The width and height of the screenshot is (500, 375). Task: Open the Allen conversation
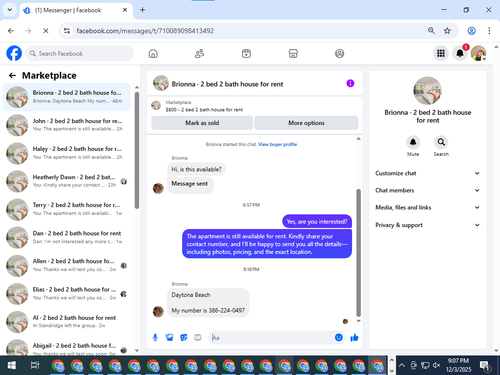coord(67,265)
